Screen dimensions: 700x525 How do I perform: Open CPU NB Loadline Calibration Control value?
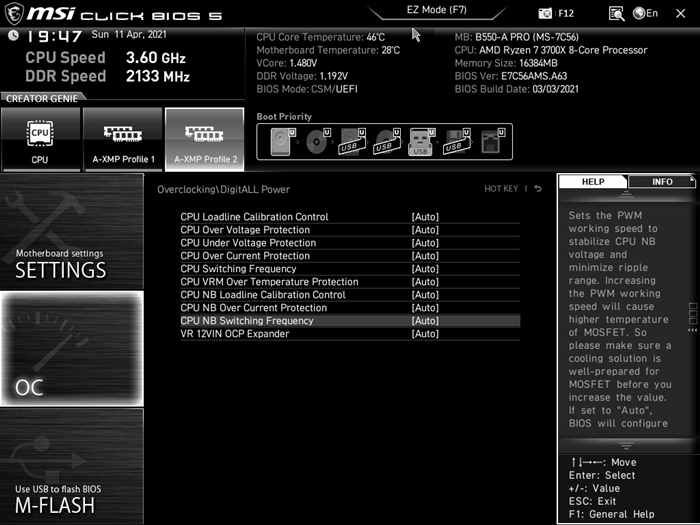click(x=425, y=295)
